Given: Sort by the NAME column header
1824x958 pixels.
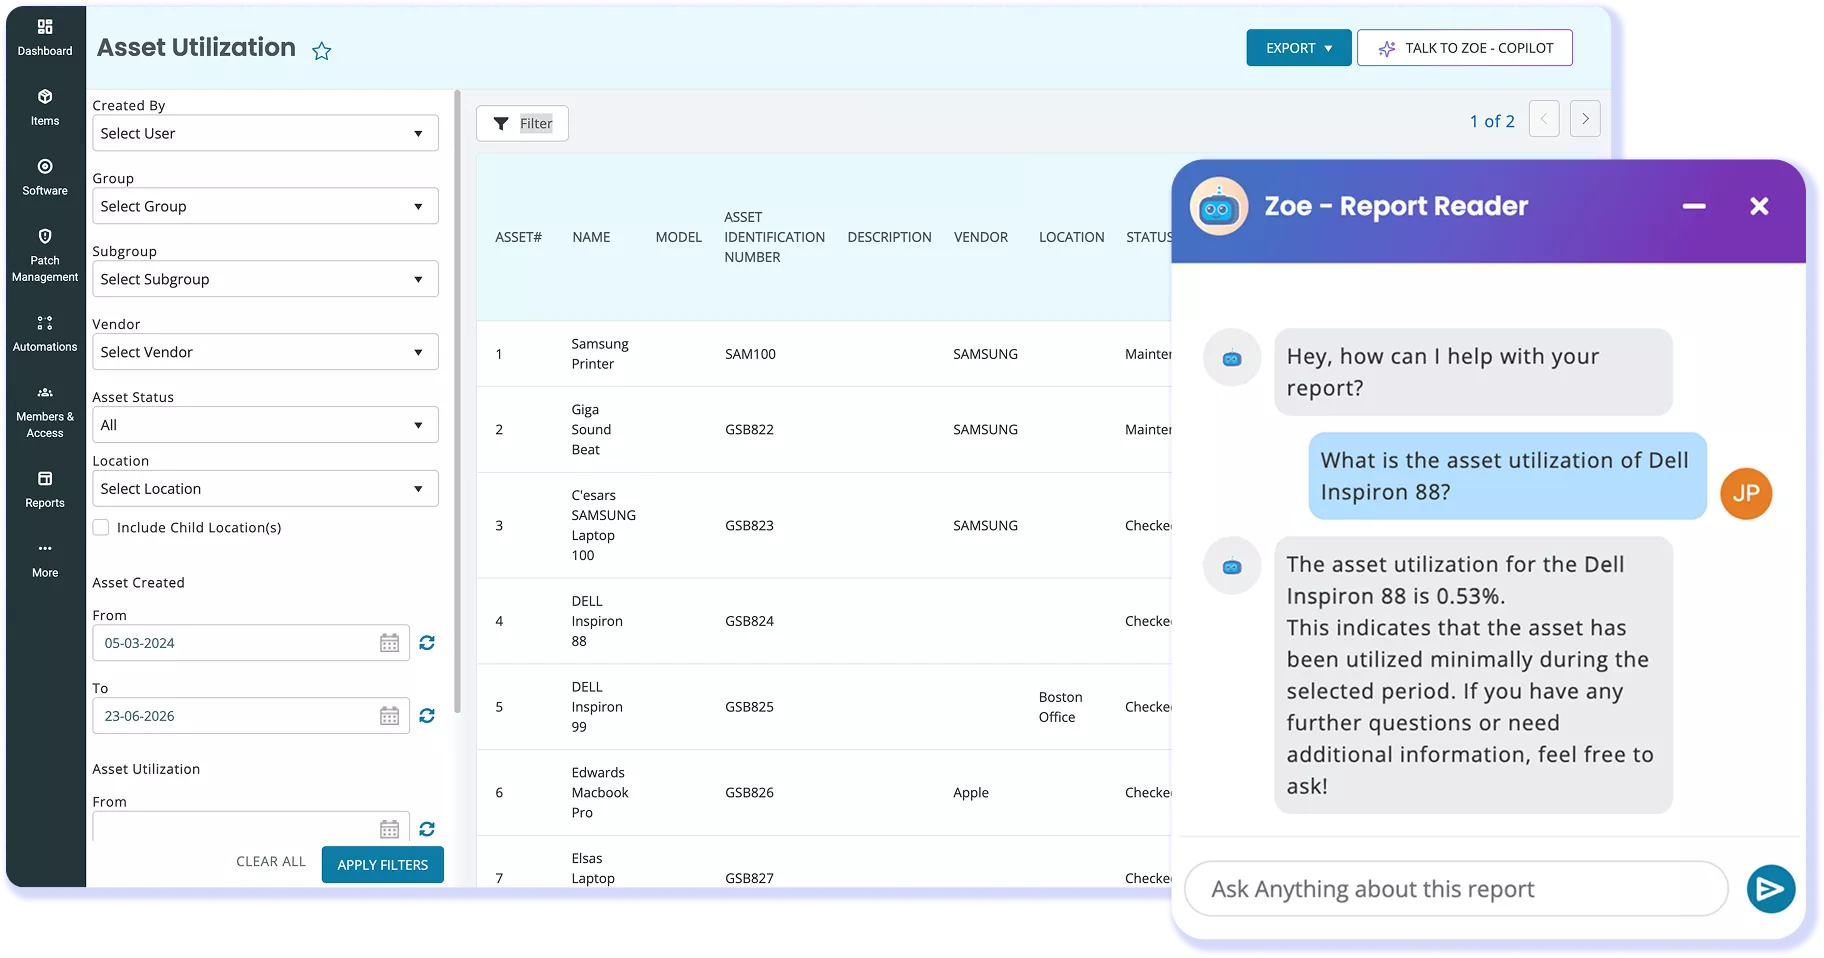Looking at the screenshot, I should coord(591,237).
